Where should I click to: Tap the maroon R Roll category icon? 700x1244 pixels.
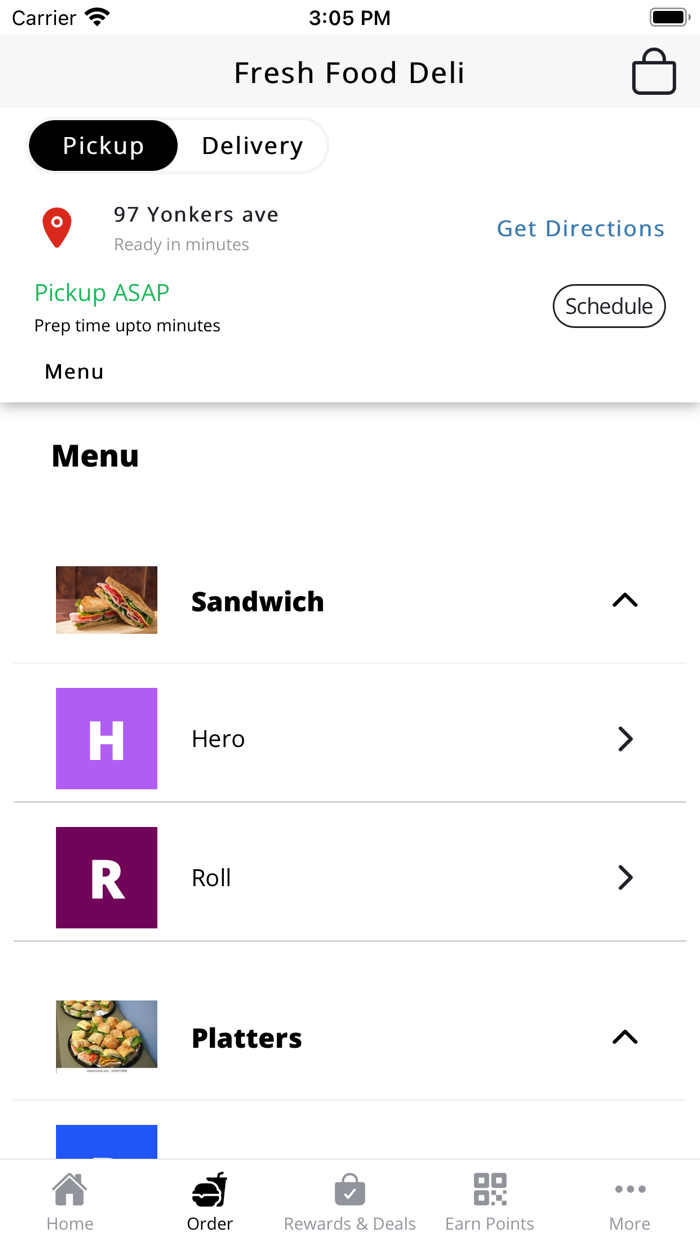click(106, 877)
